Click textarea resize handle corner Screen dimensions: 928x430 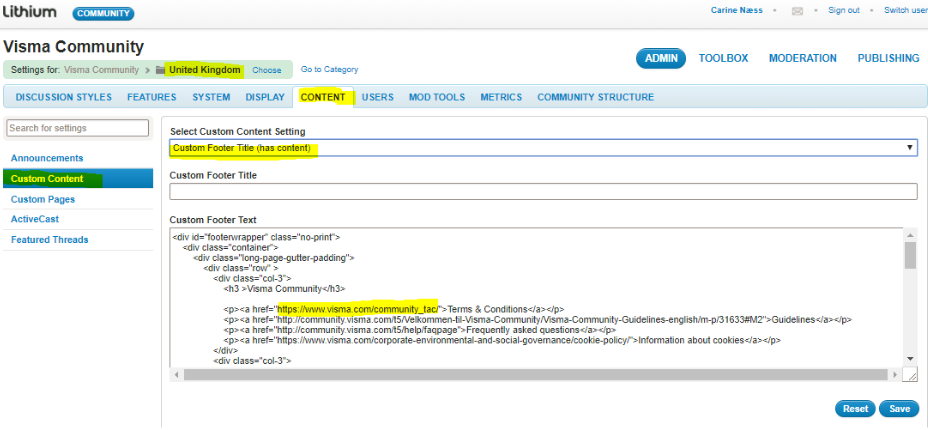click(x=911, y=374)
